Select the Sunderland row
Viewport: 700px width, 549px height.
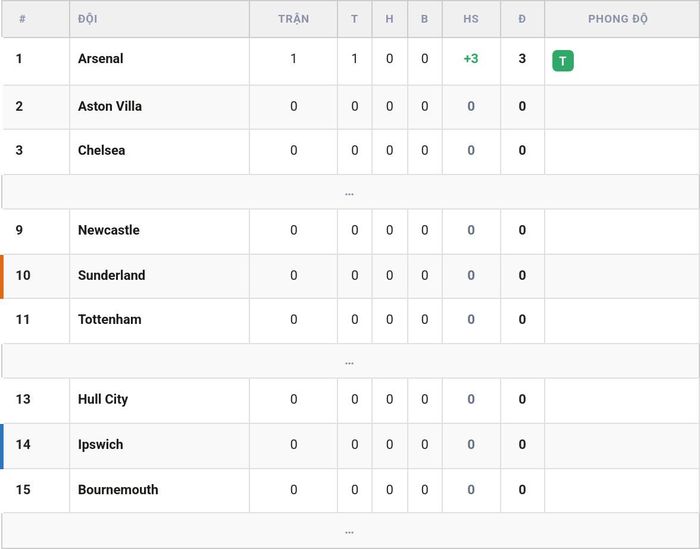[350, 276]
